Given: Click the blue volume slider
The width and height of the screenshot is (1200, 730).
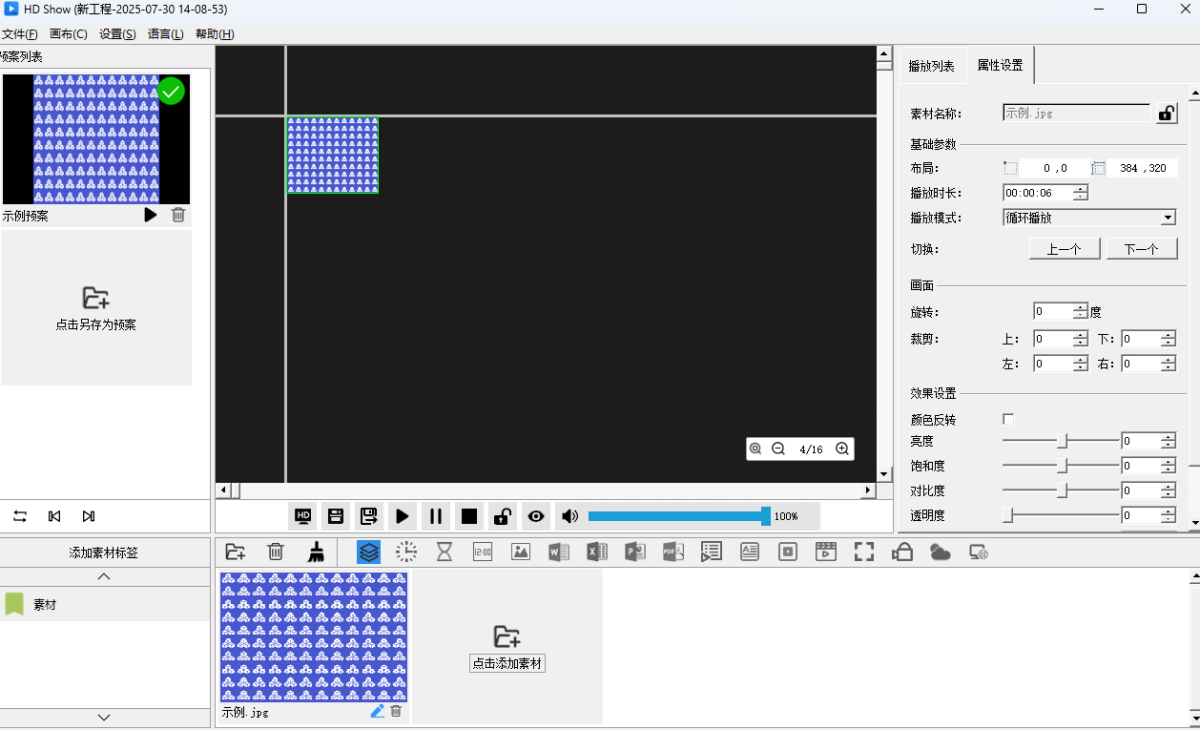Looking at the screenshot, I should point(678,517).
